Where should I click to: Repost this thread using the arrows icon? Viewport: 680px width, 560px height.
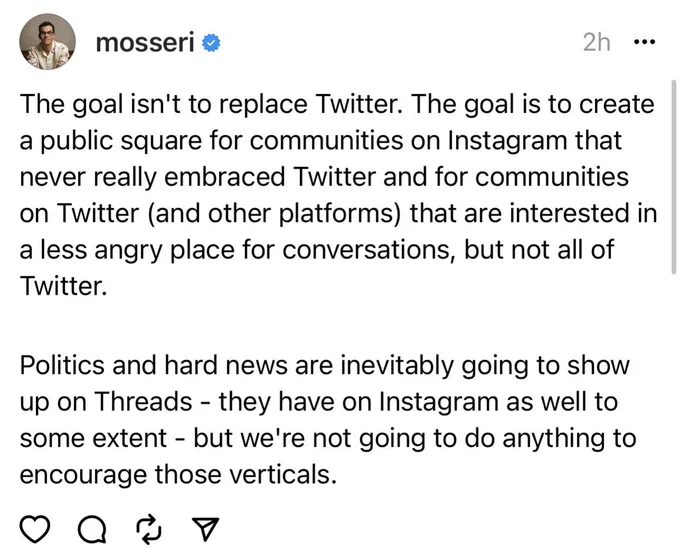pyautogui.click(x=149, y=530)
